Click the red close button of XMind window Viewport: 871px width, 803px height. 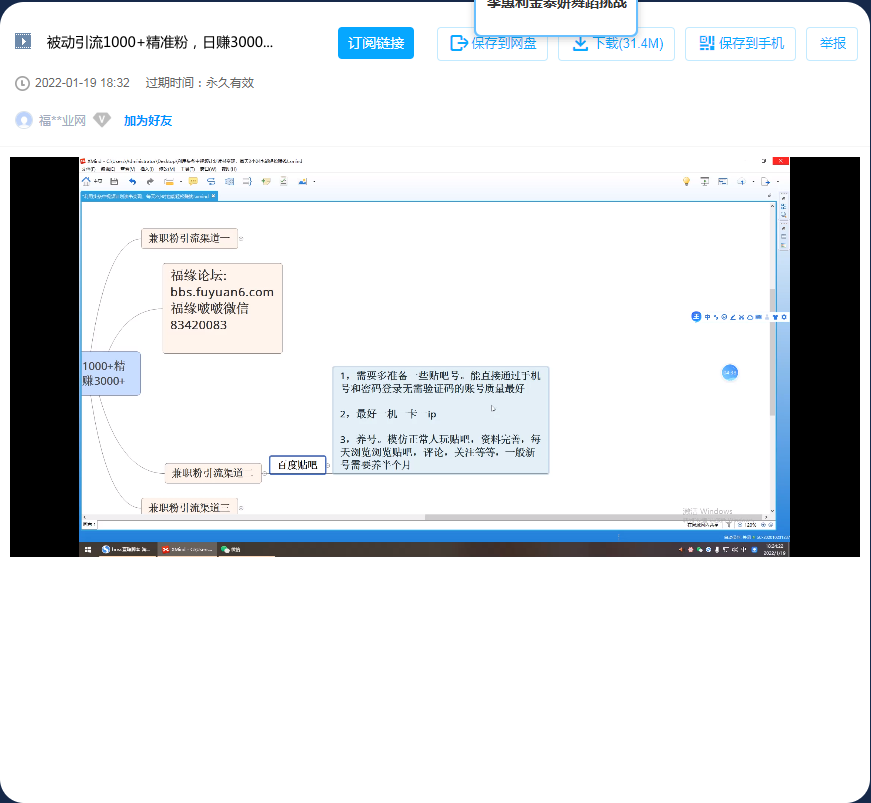point(780,160)
